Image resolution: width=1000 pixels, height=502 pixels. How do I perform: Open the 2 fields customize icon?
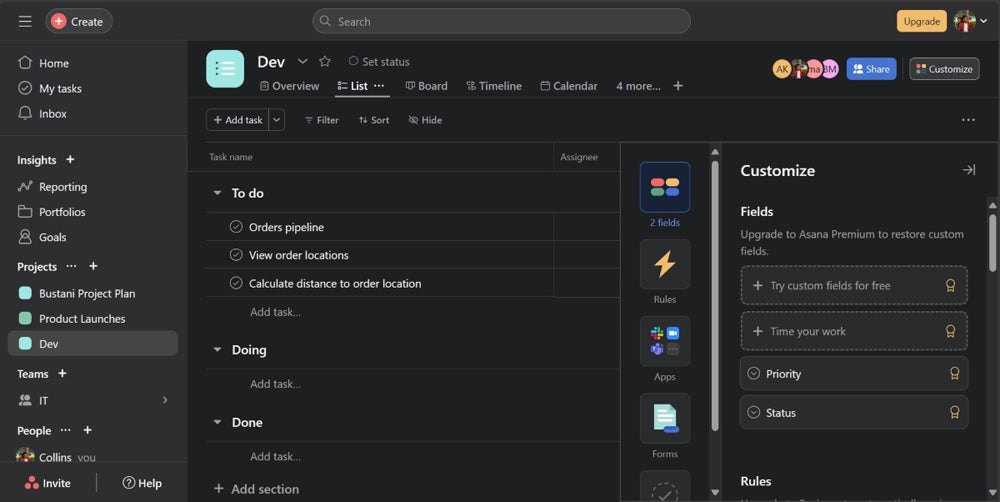[665, 187]
